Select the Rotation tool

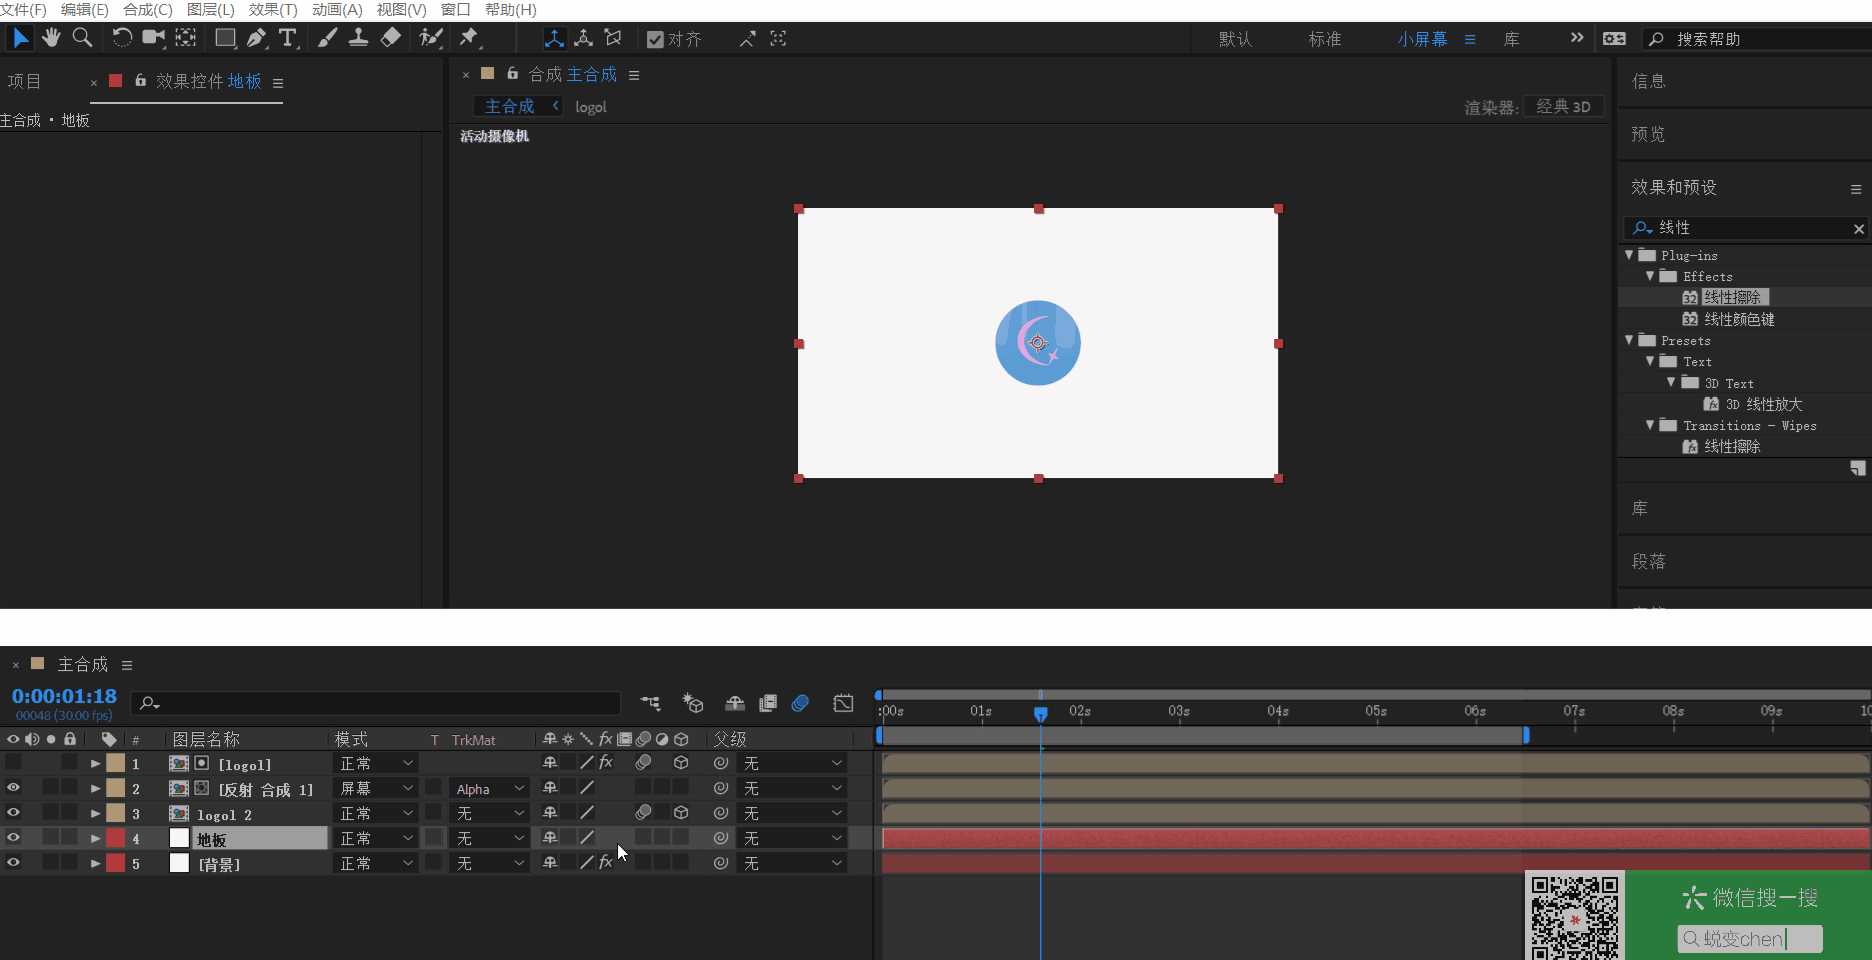pyautogui.click(x=121, y=38)
